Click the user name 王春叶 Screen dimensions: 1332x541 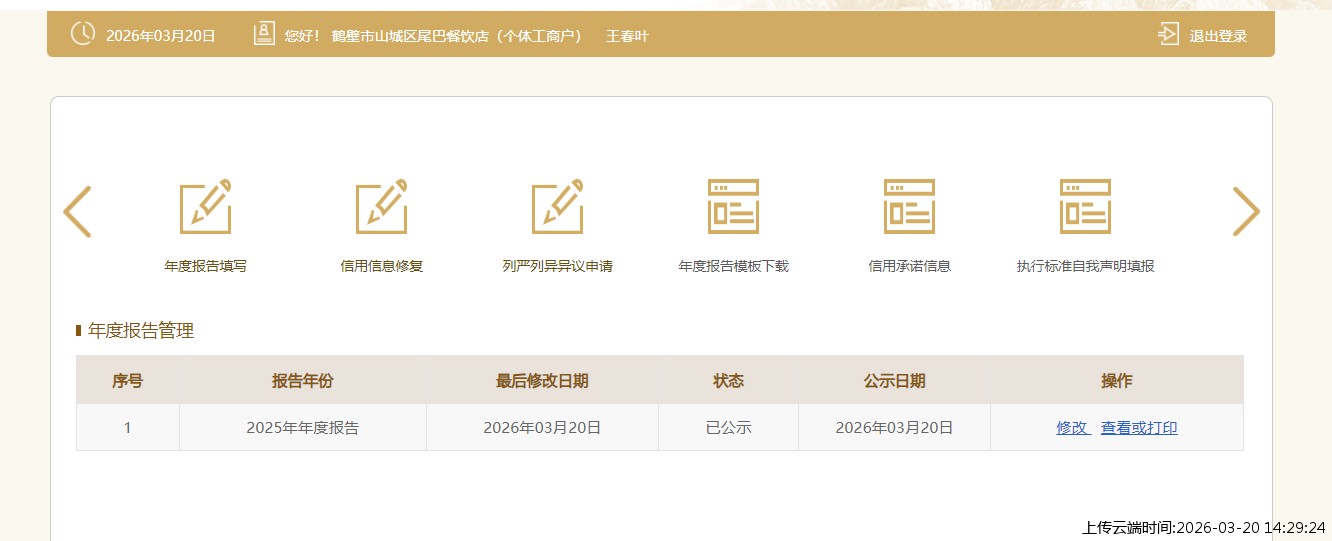[x=627, y=36]
